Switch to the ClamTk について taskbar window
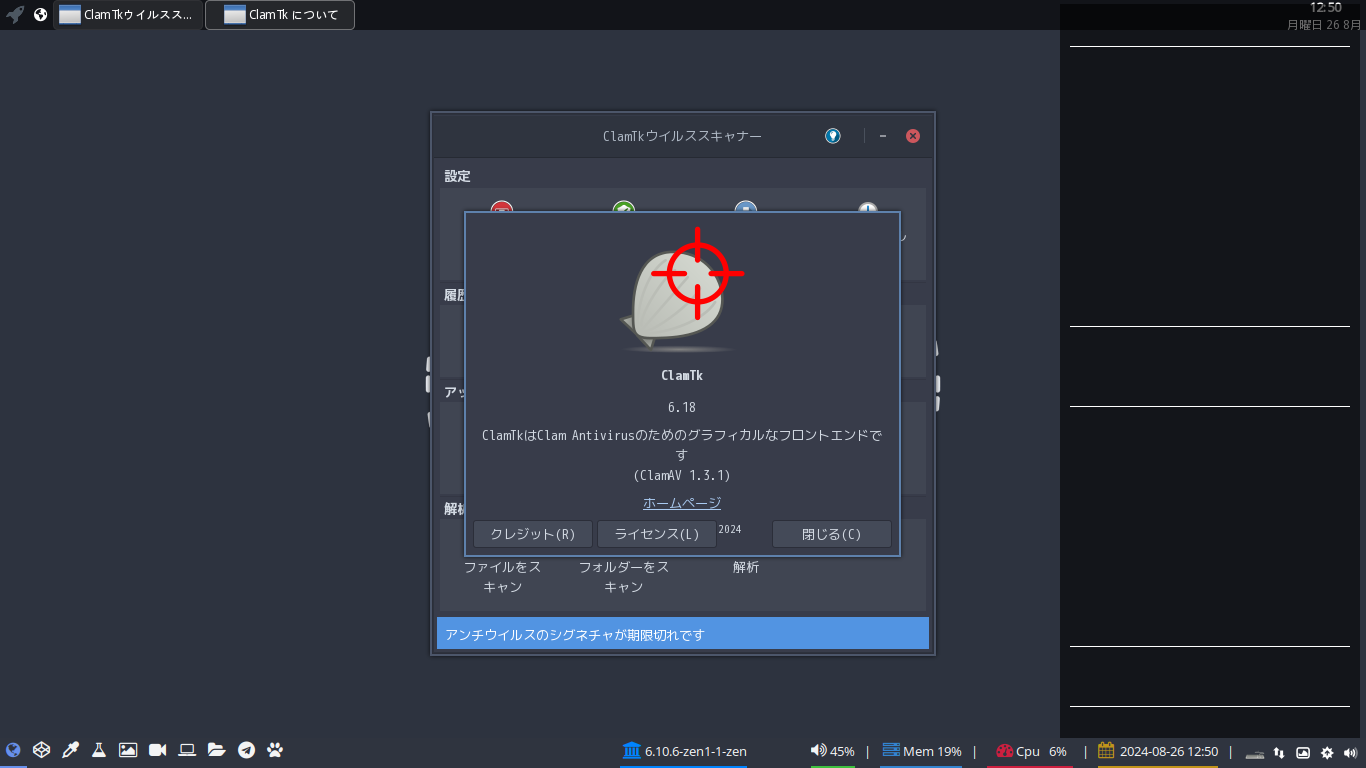This screenshot has width=1366, height=768. [x=280, y=15]
